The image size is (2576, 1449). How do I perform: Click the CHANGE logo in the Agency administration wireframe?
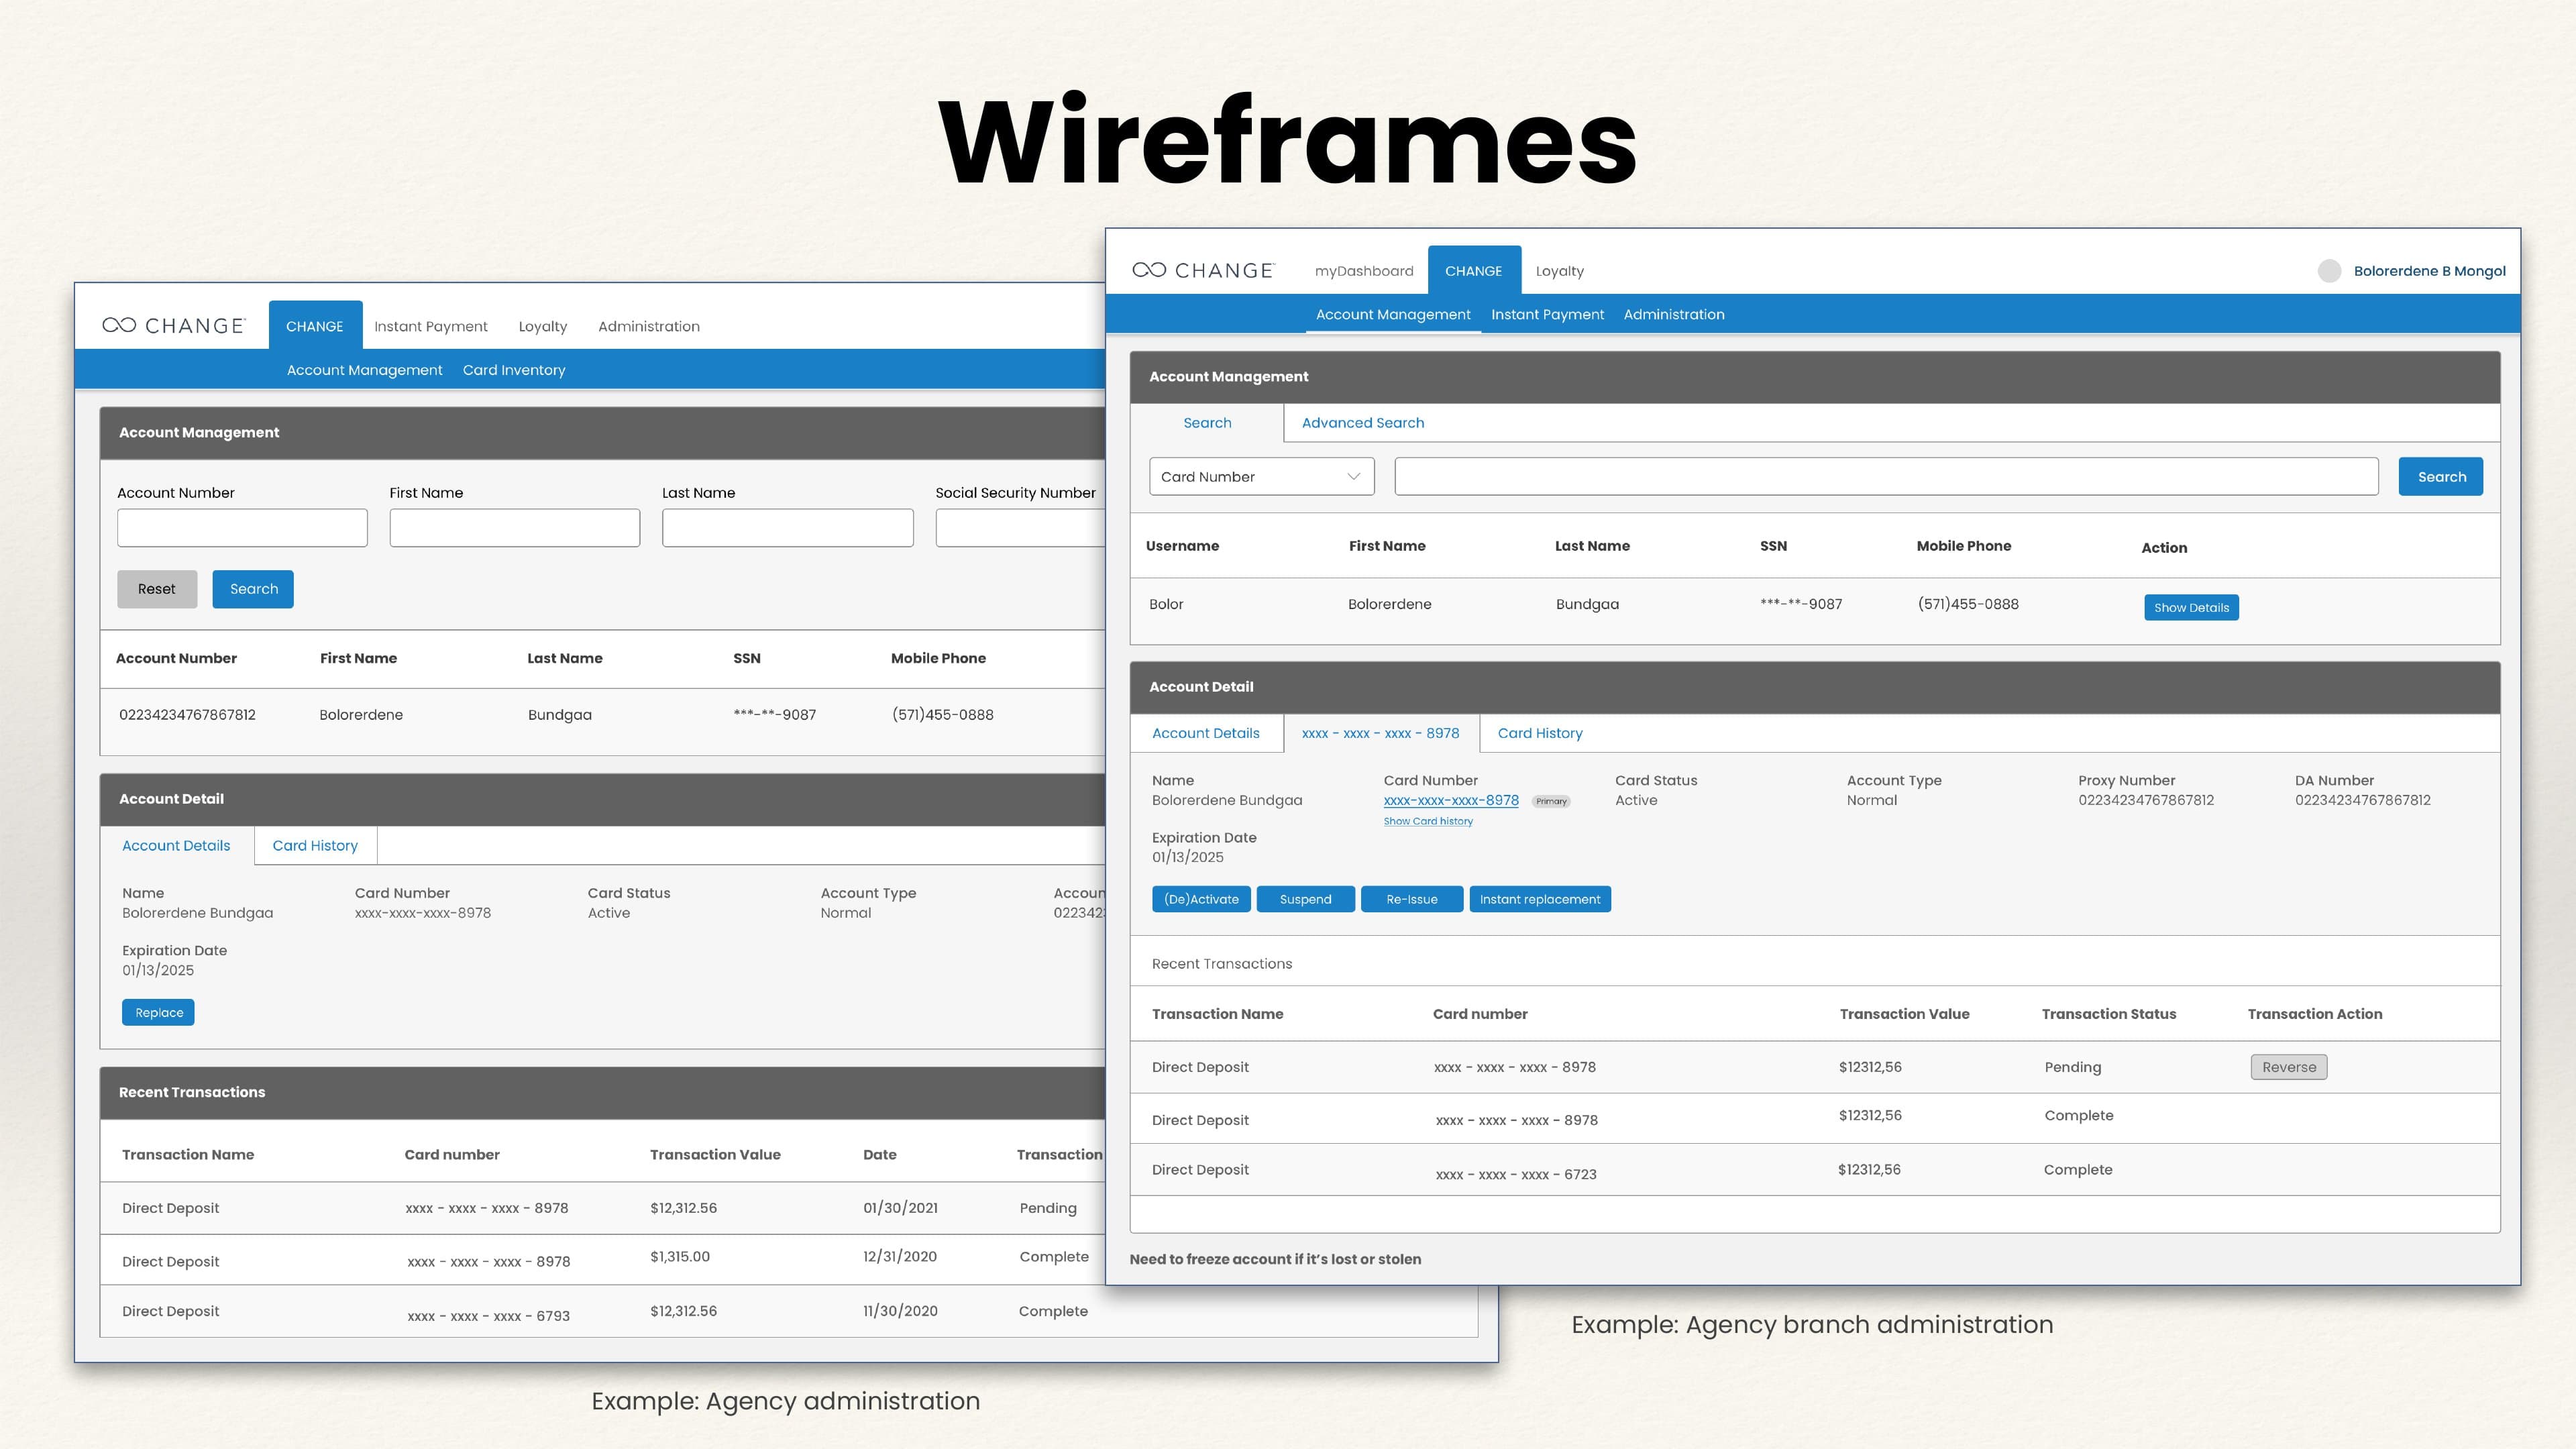click(x=174, y=326)
